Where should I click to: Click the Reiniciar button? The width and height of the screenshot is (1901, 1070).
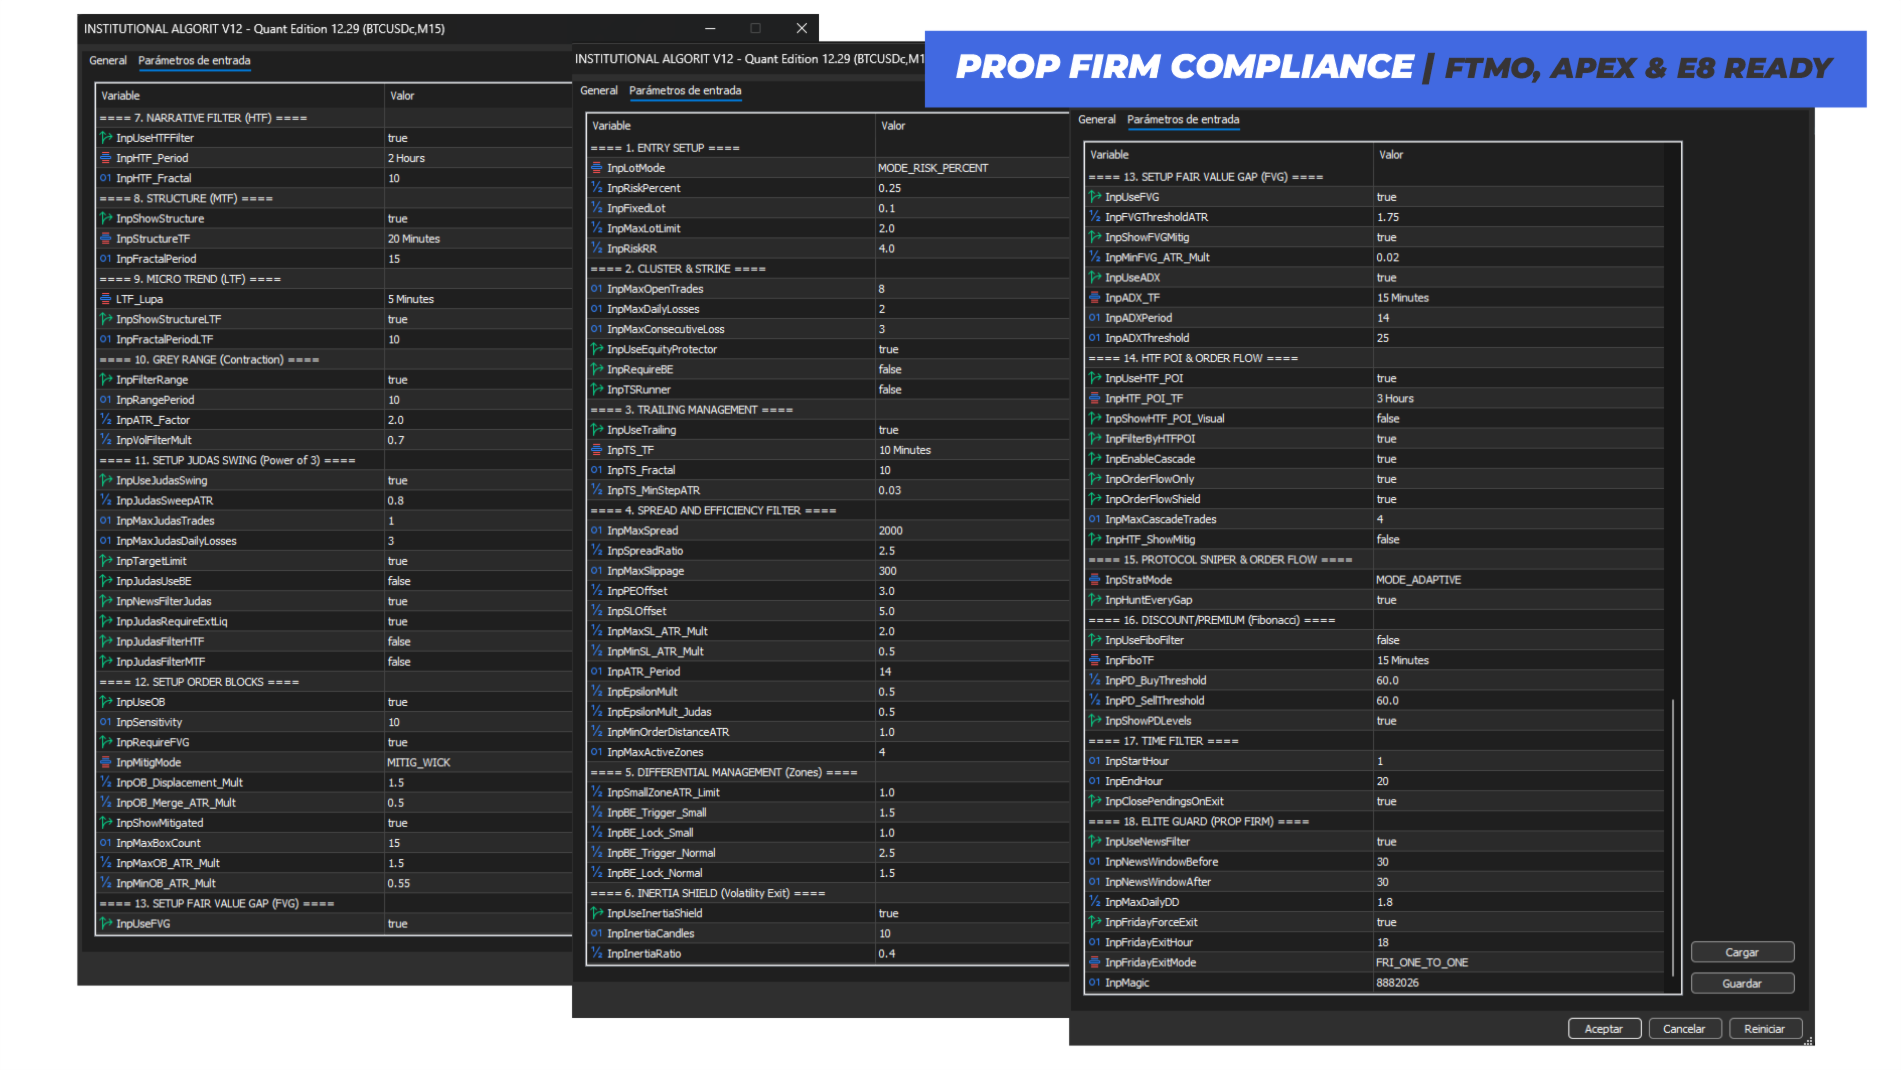pos(1764,1028)
